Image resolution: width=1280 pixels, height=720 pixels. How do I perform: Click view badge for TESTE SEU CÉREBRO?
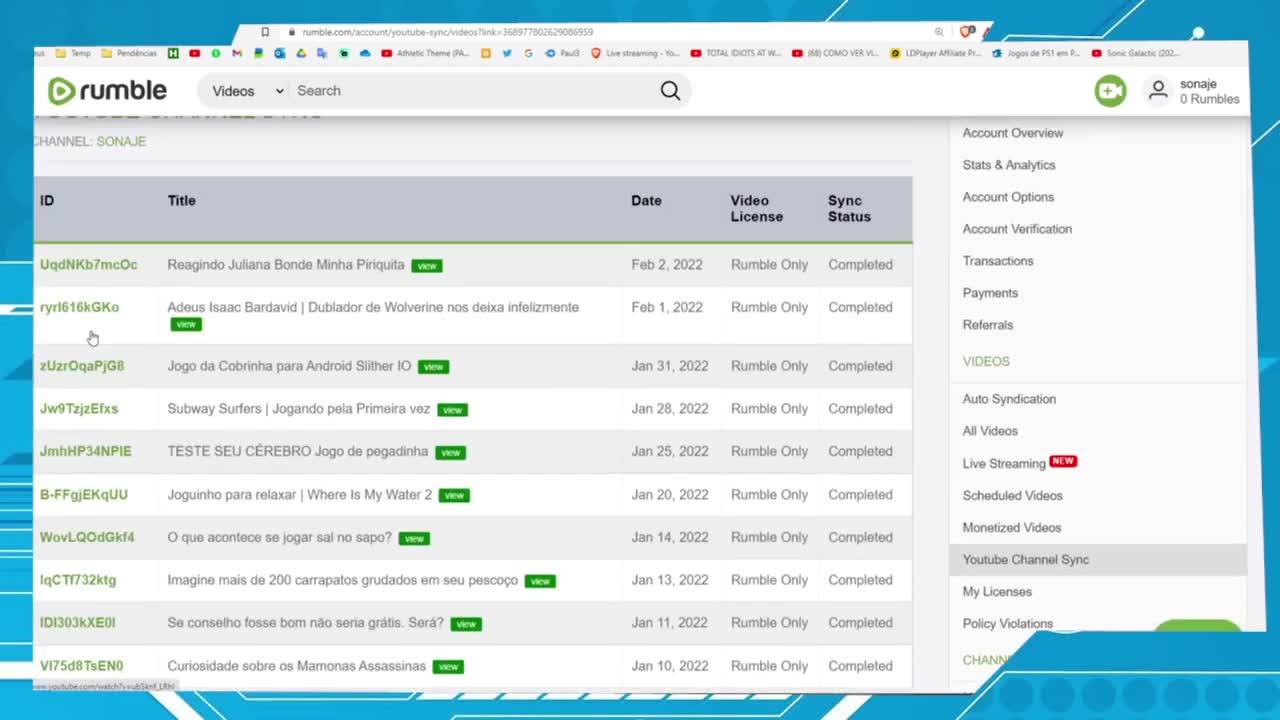click(450, 453)
